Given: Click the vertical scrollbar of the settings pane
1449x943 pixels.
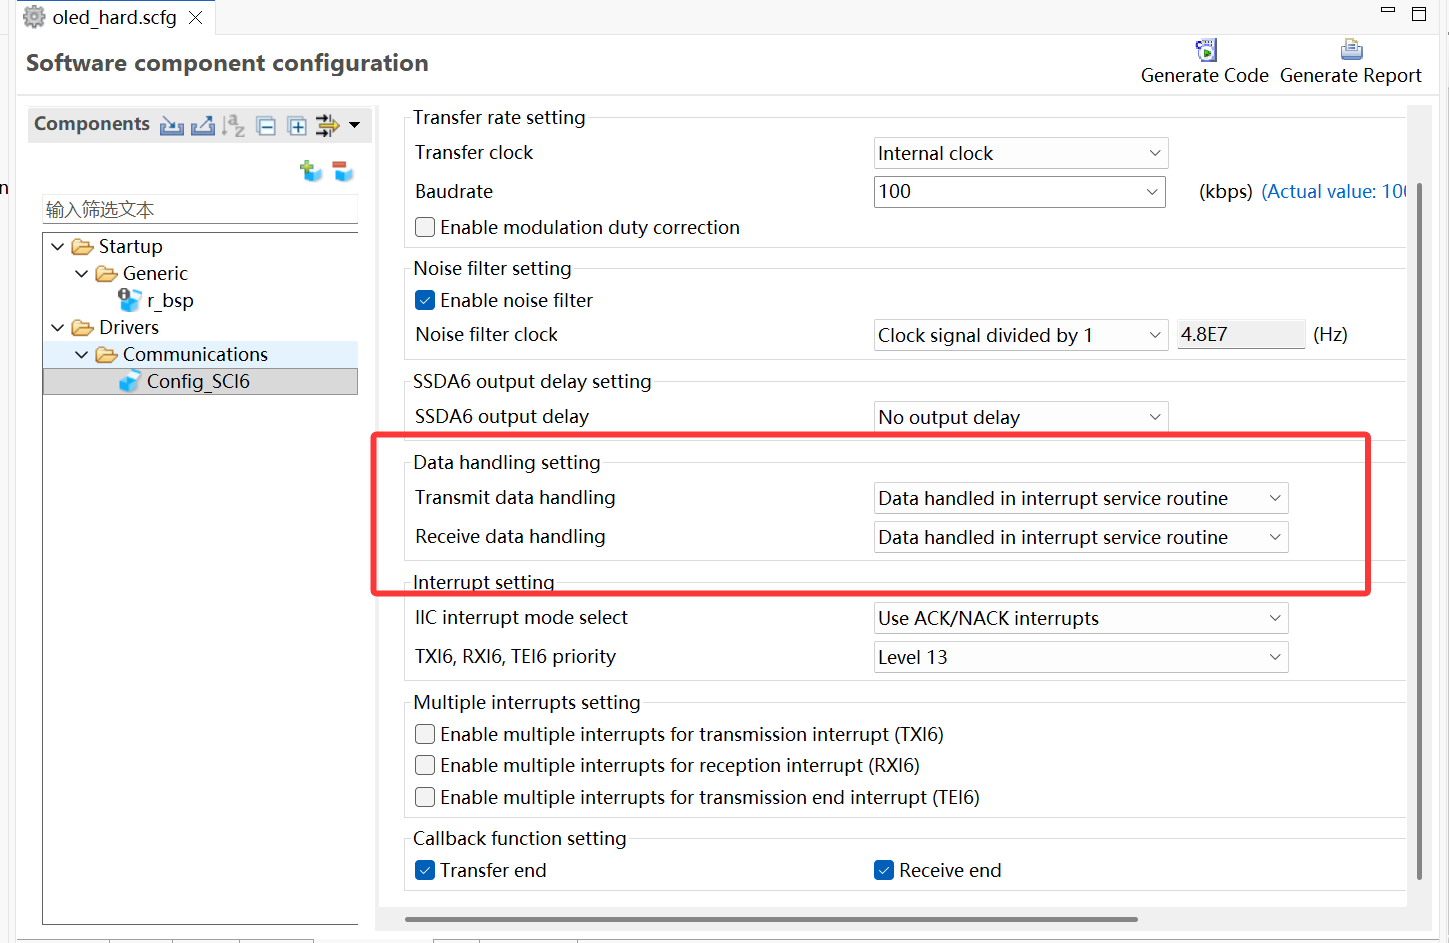Looking at the screenshot, I should (1419, 530).
